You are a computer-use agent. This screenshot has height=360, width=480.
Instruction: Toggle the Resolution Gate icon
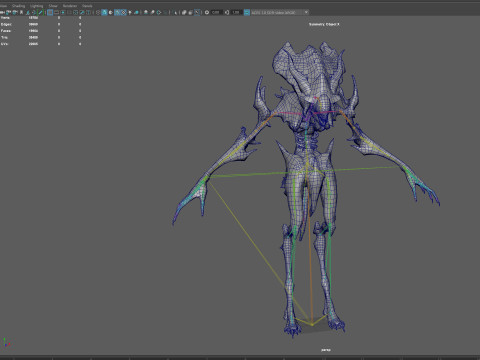(x=63, y=12)
